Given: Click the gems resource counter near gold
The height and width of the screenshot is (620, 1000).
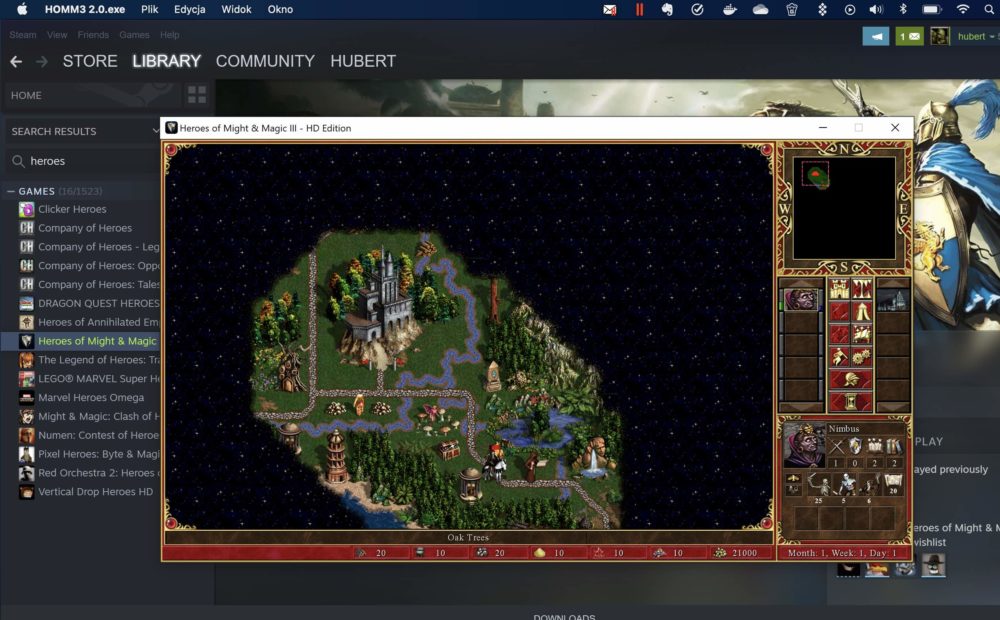Looking at the screenshot, I should (668, 553).
